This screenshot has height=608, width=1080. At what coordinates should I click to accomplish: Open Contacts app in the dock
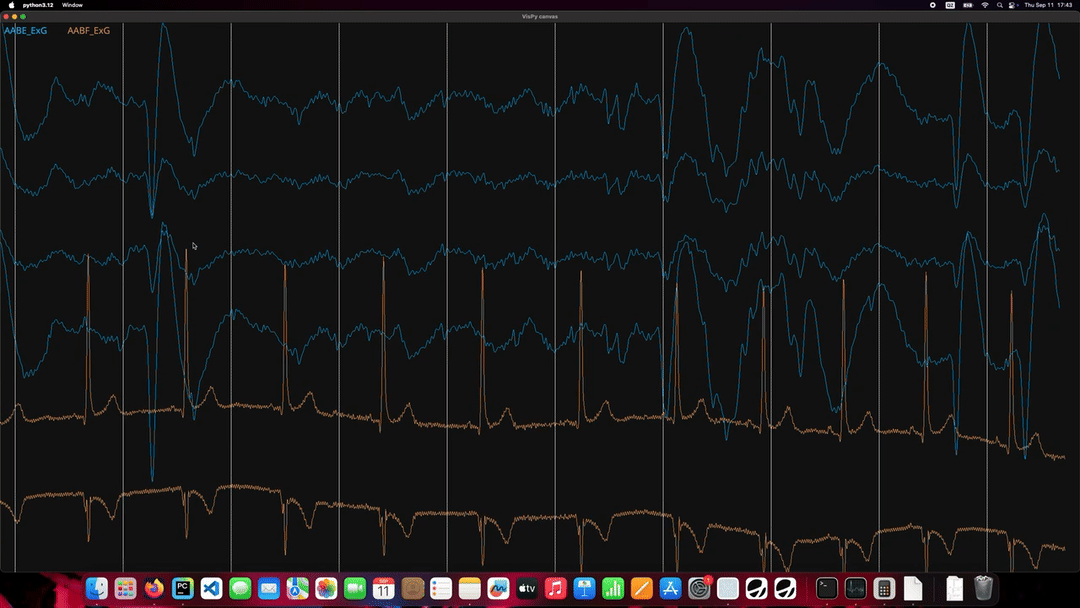(x=413, y=589)
